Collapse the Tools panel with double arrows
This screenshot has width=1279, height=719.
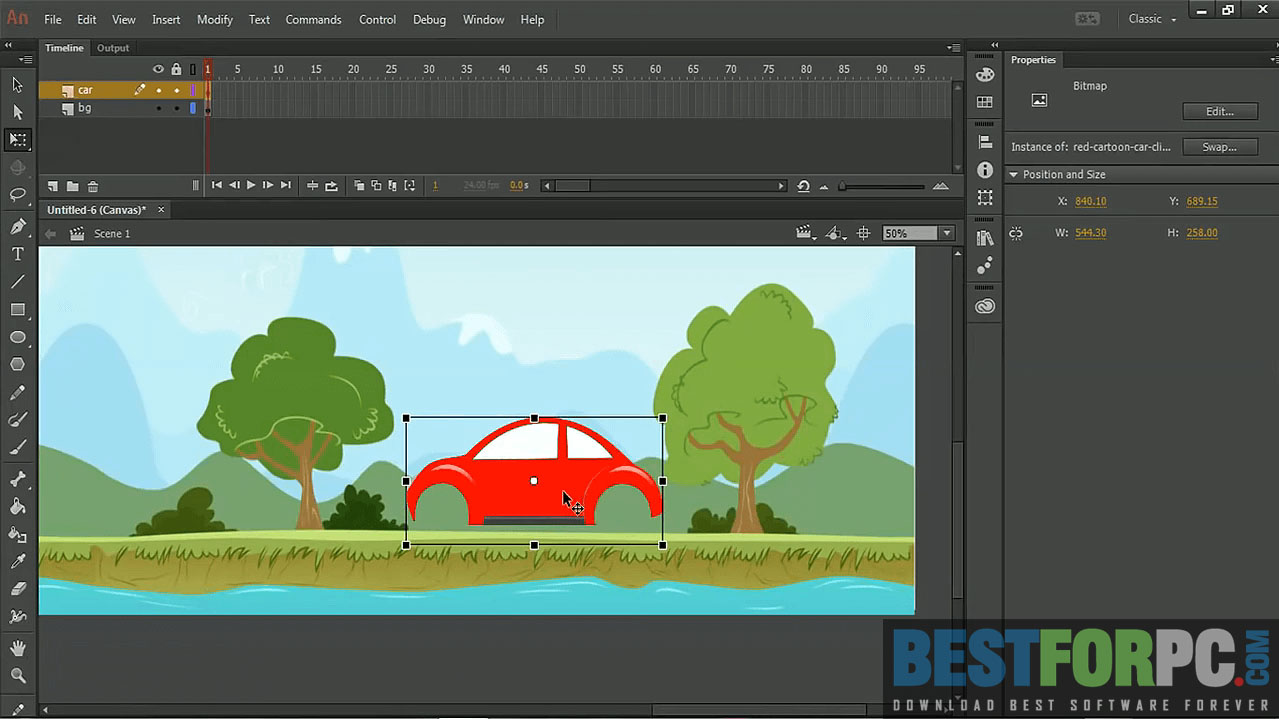[x=8, y=45]
